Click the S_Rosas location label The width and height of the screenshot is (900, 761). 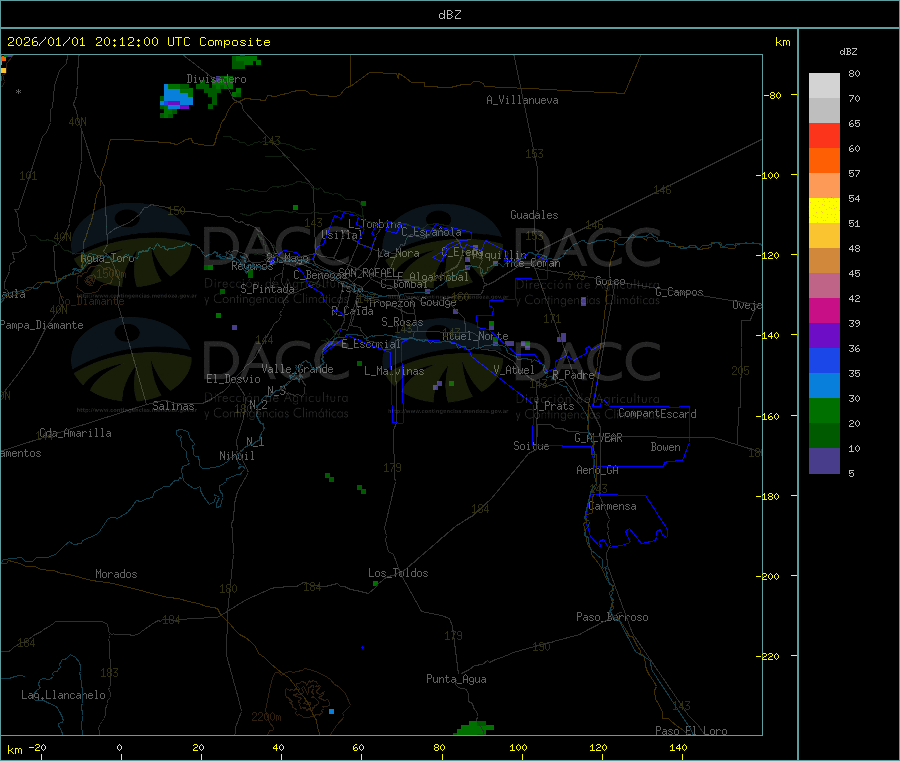(x=402, y=322)
